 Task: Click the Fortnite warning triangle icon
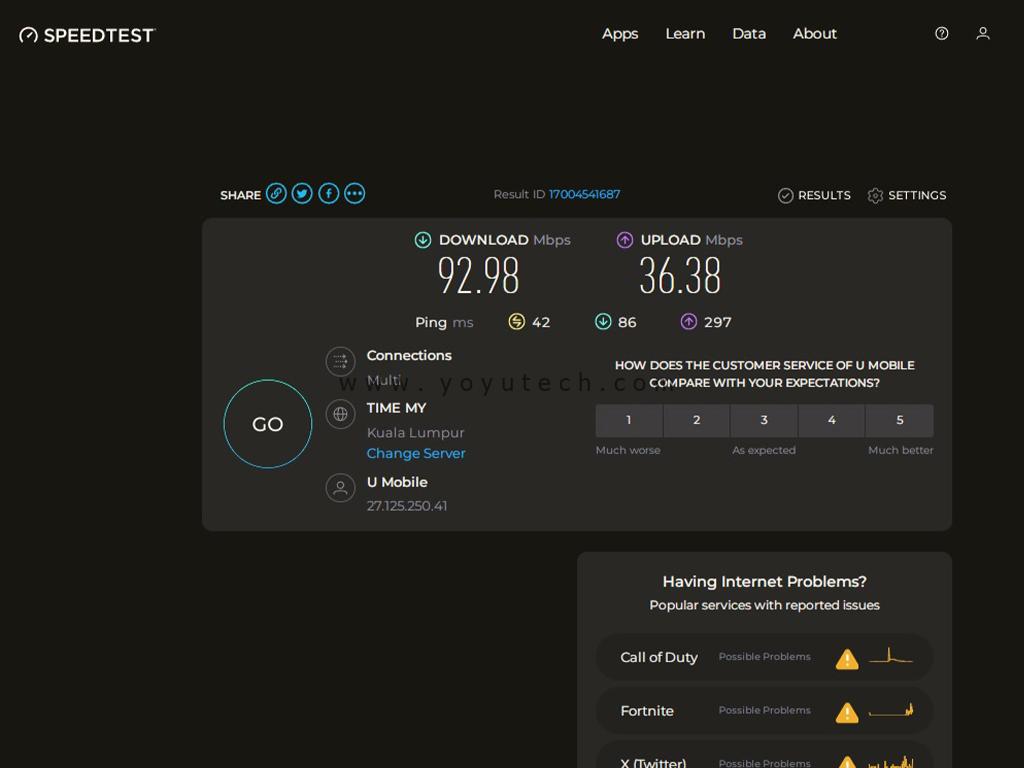tap(847, 712)
